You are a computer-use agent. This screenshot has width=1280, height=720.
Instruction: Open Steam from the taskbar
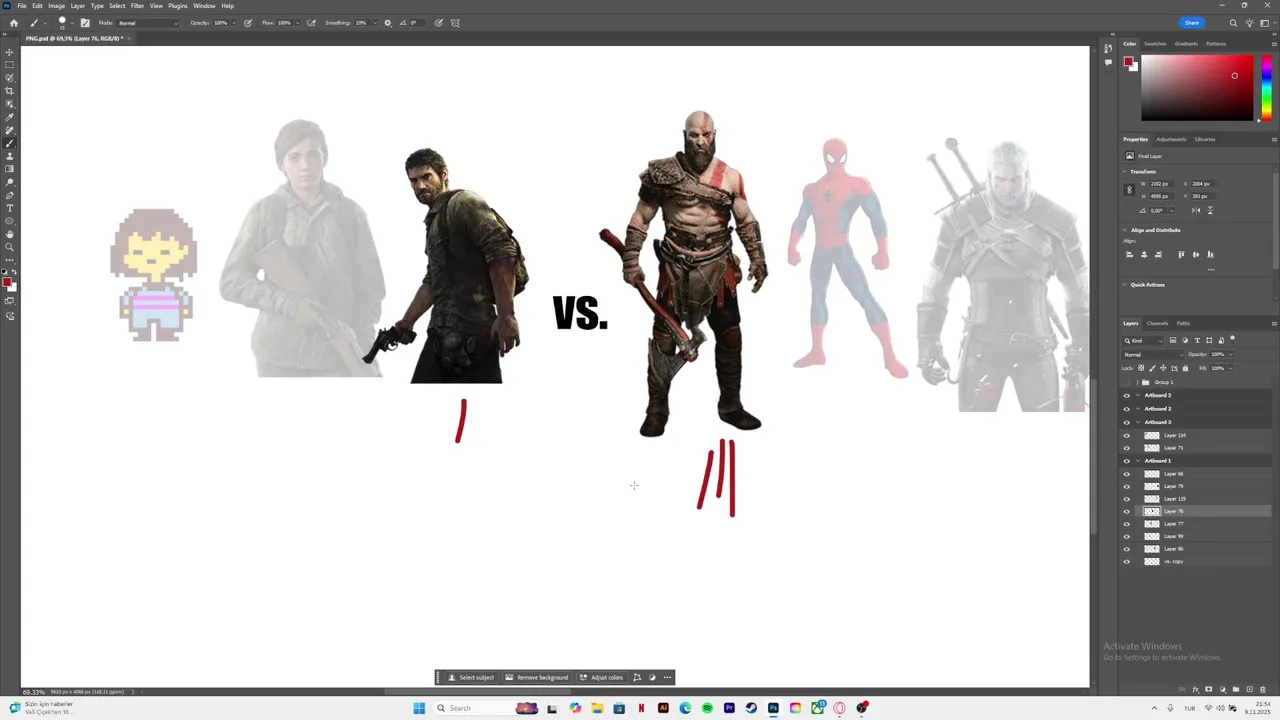(751, 708)
